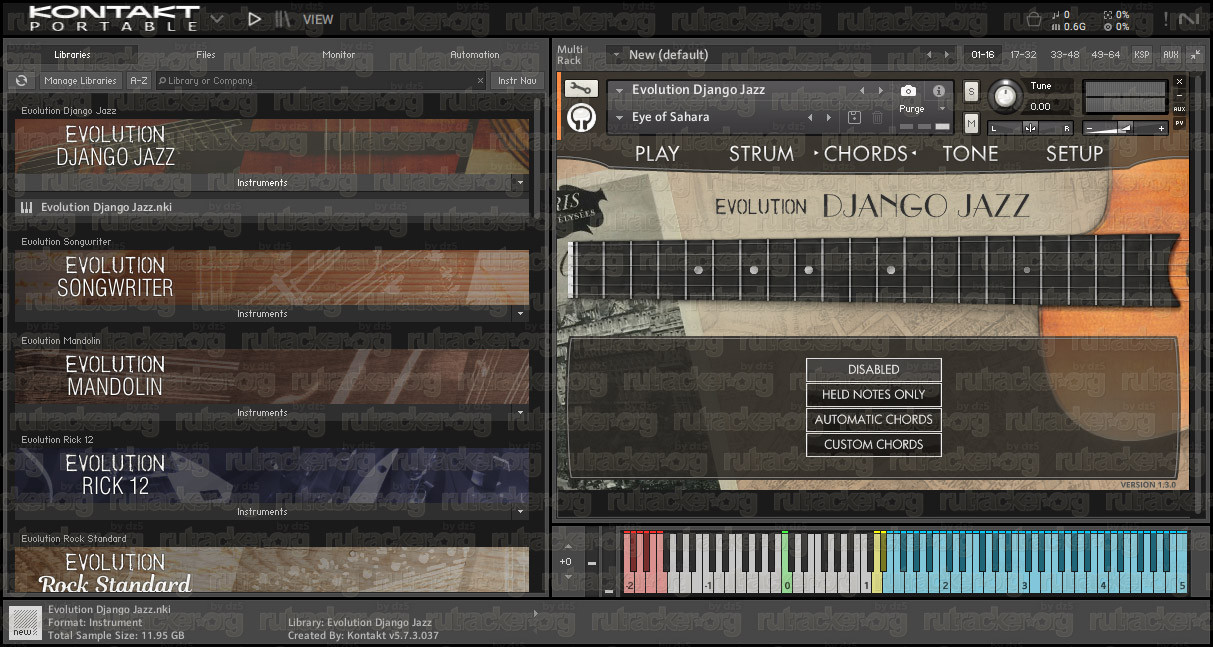Click the snapshot camera icon
This screenshot has width=1213, height=647.
908,90
